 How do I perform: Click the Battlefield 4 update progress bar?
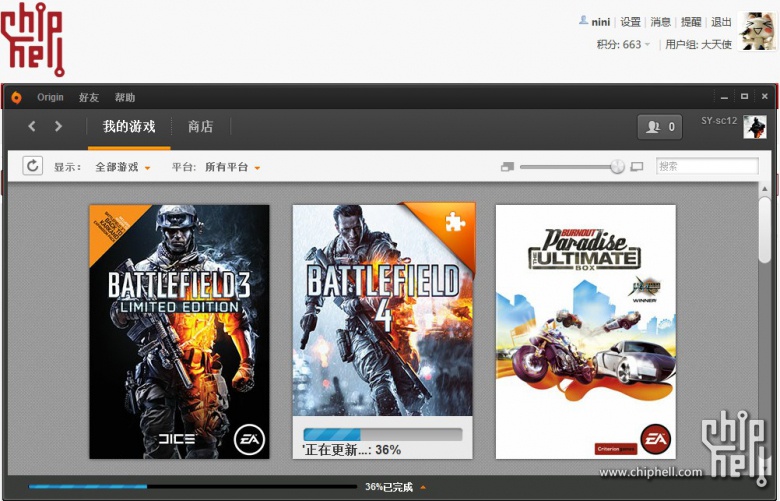(x=383, y=434)
